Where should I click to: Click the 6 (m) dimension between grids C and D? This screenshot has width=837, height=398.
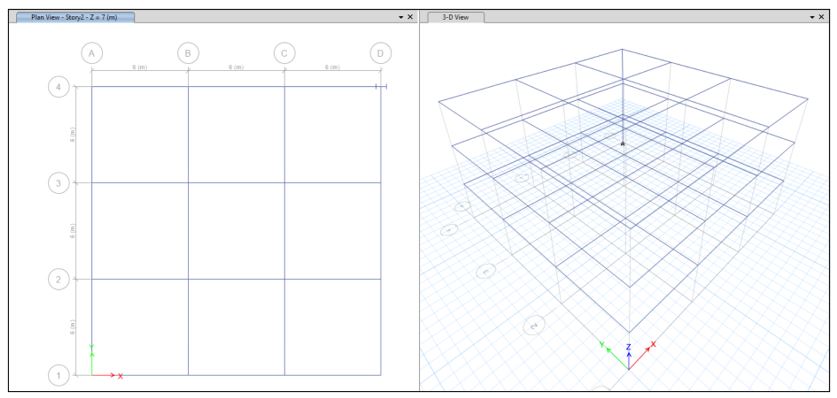tap(332, 67)
